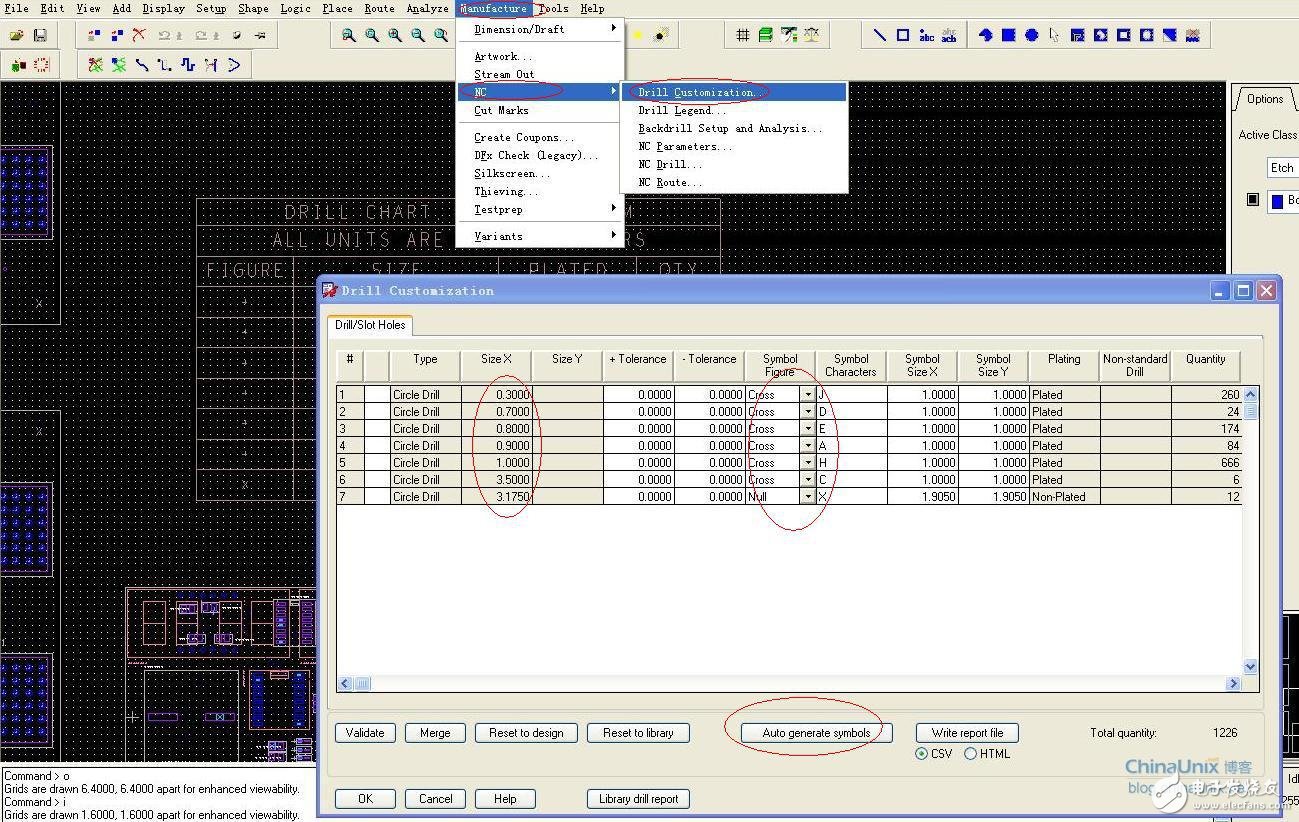Select the Add Rectangle tool icon
Image resolution: width=1299 pixels, height=822 pixels.
tap(902, 35)
